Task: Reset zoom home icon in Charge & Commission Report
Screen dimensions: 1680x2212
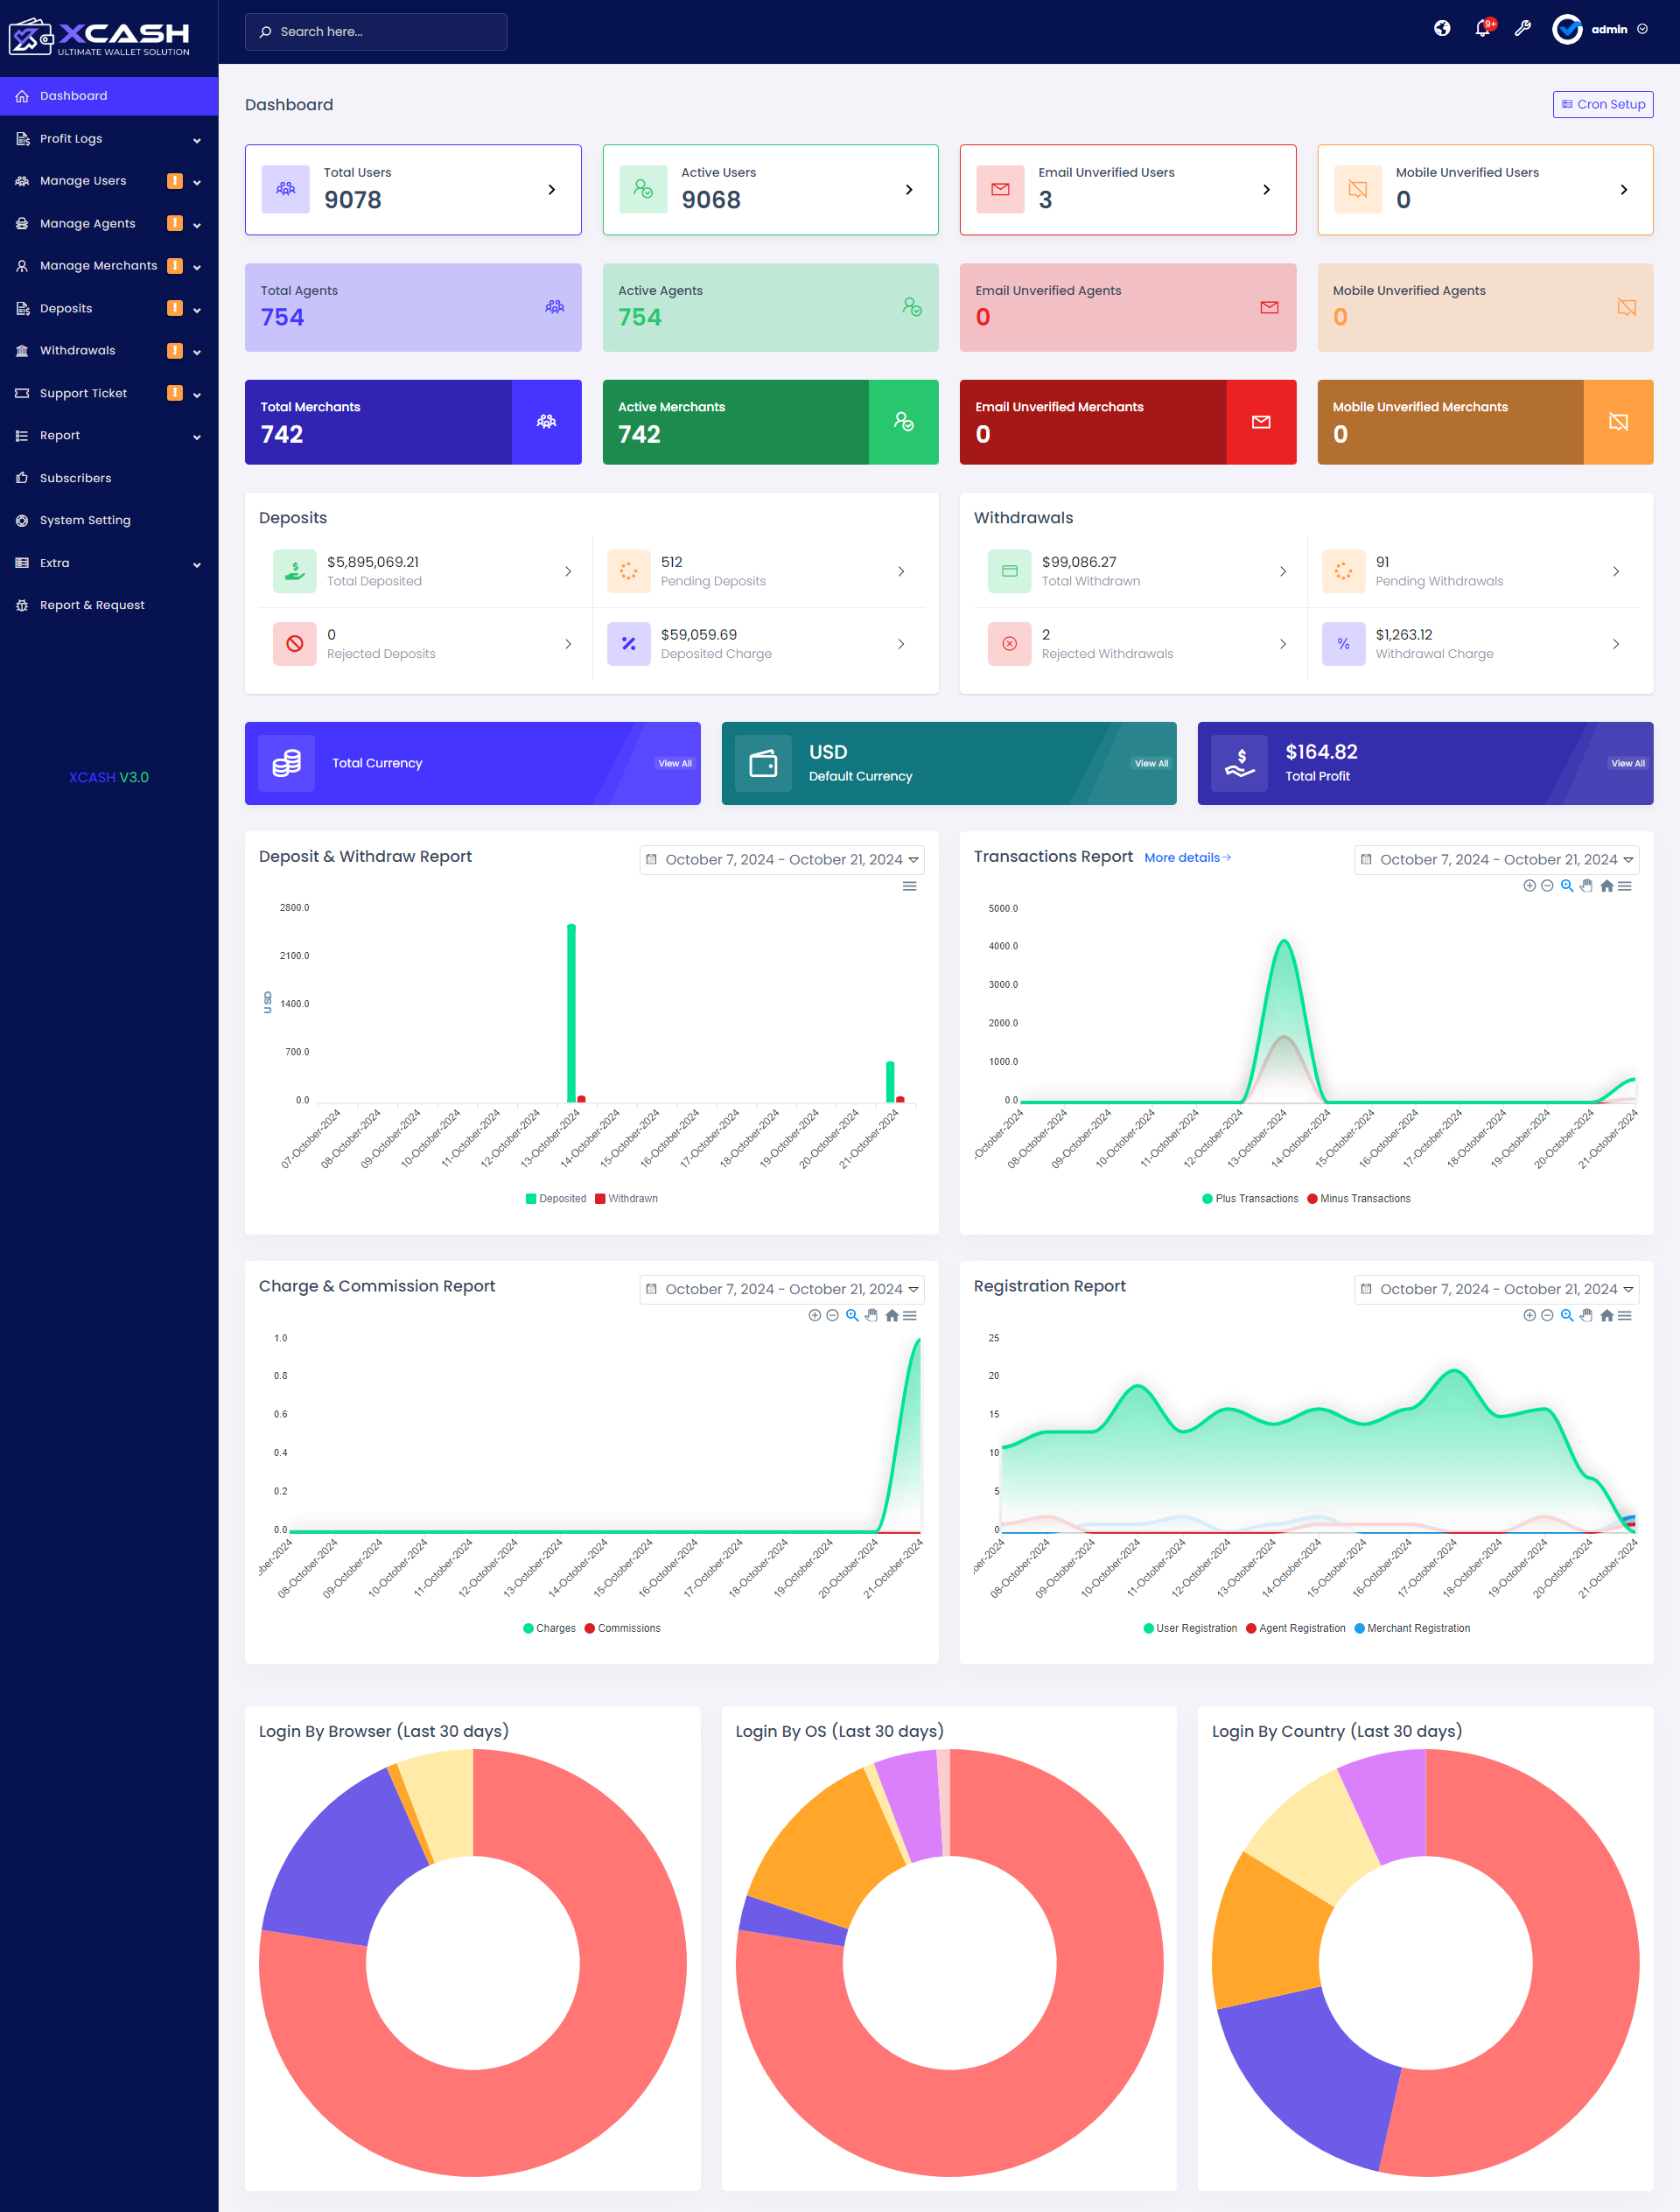Action: click(891, 1316)
